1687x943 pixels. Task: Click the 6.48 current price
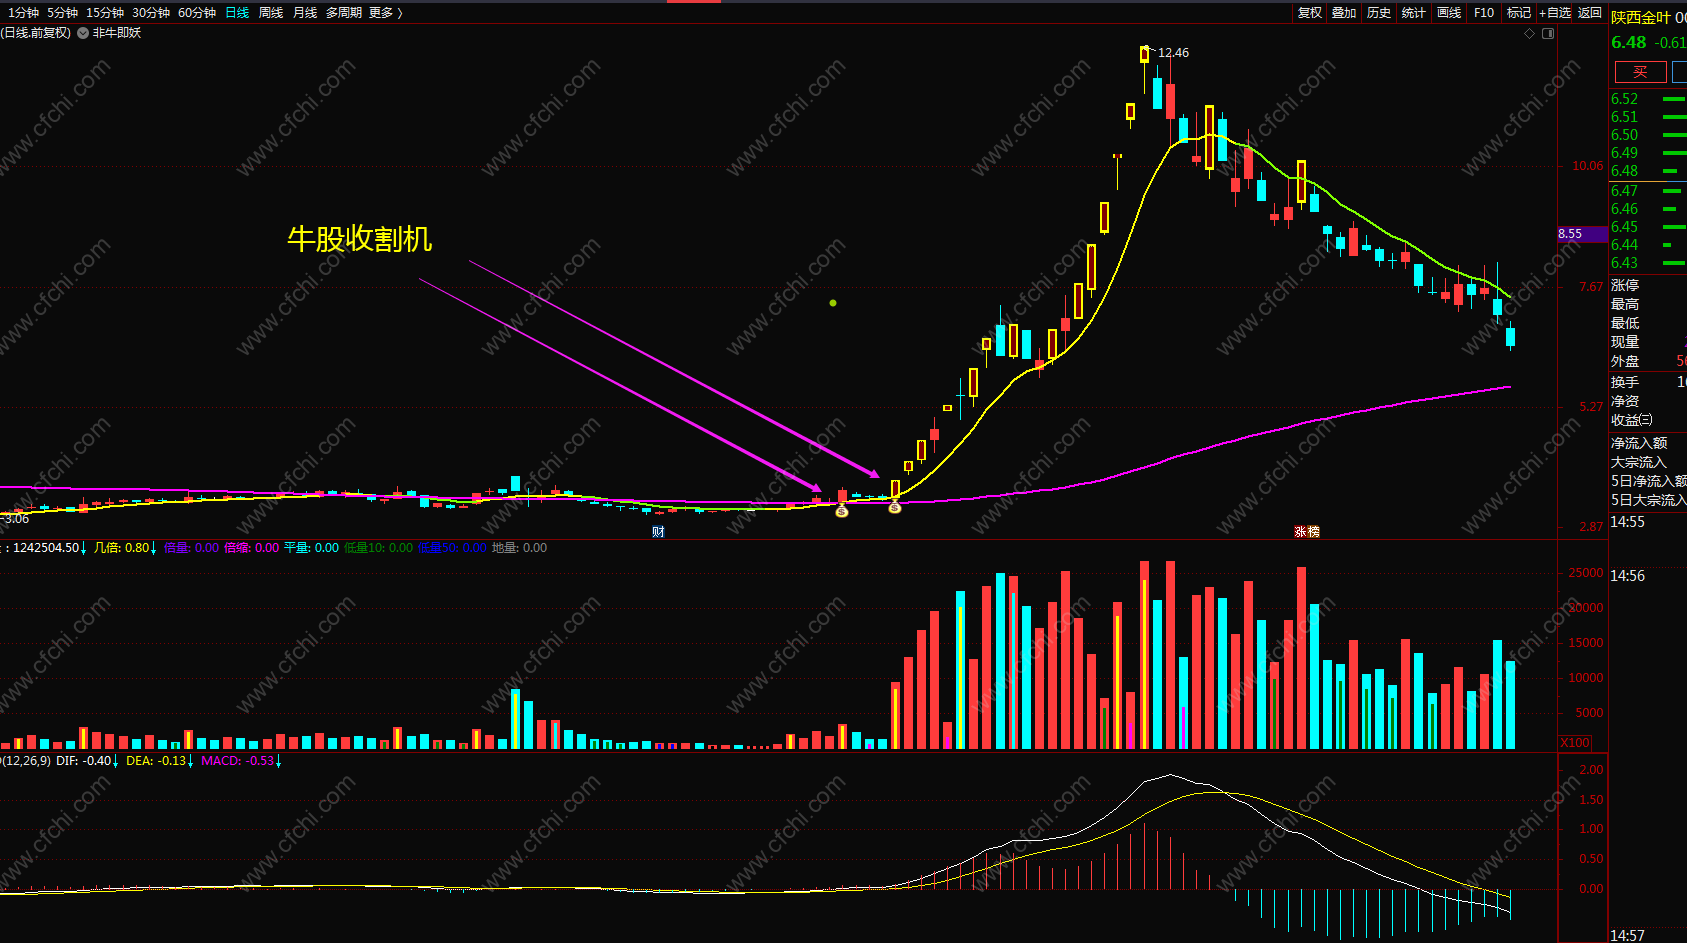1628,42
